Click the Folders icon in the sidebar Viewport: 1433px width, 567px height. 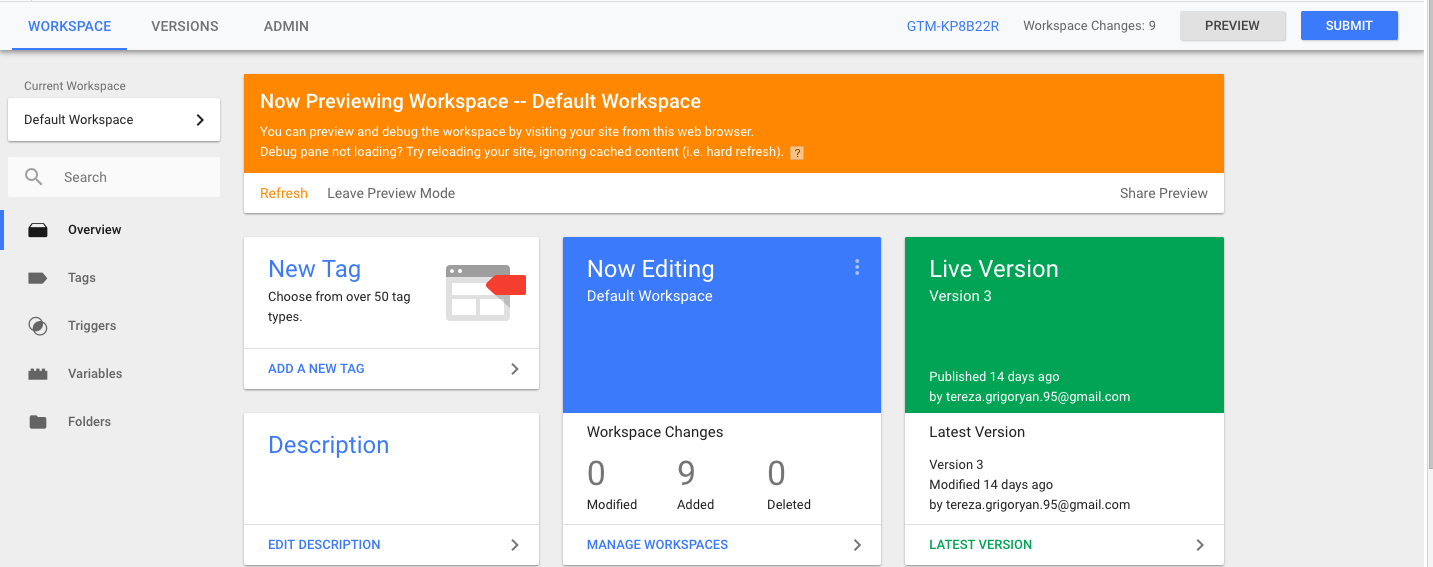(38, 422)
